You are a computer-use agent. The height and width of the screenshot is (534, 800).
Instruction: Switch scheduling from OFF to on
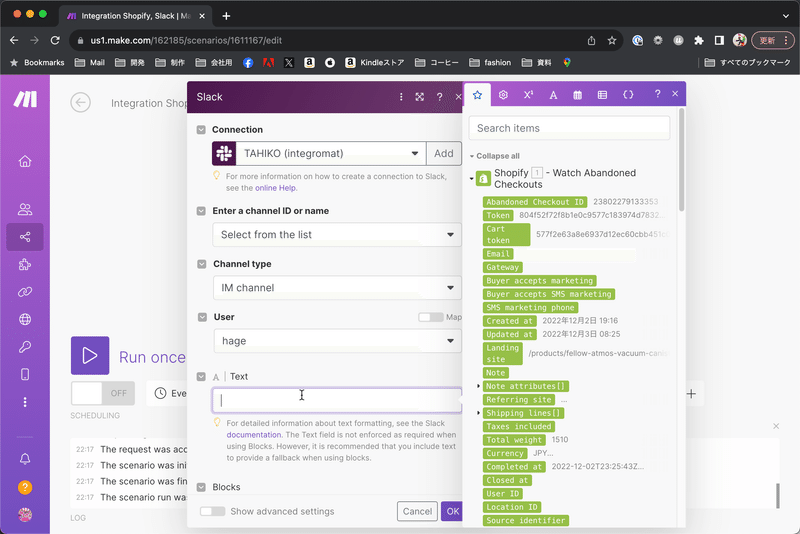(x=103, y=393)
